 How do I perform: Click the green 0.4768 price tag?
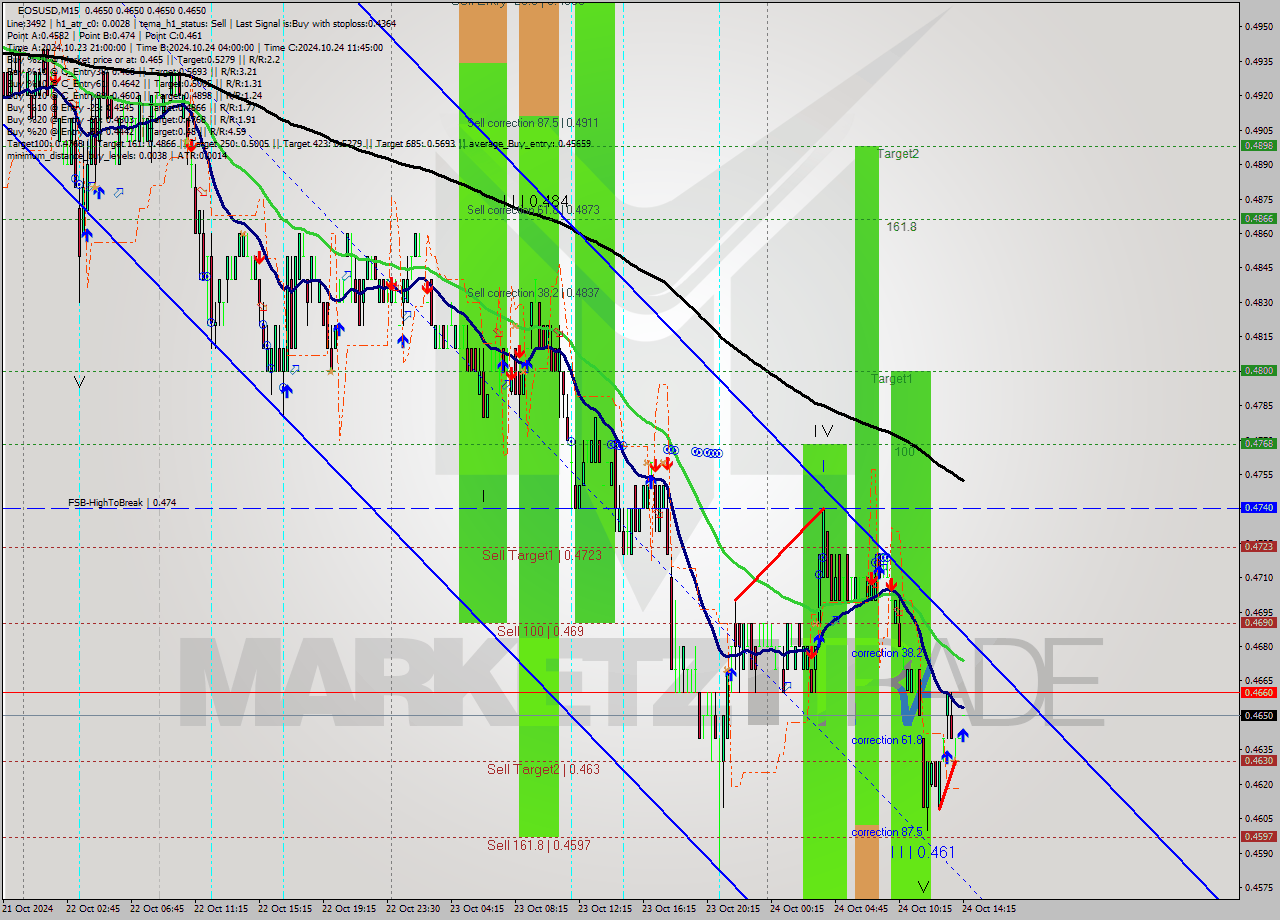click(x=1258, y=443)
